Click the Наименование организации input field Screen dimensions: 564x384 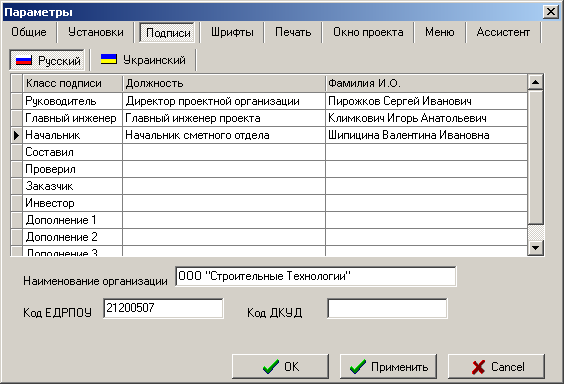(x=316, y=276)
